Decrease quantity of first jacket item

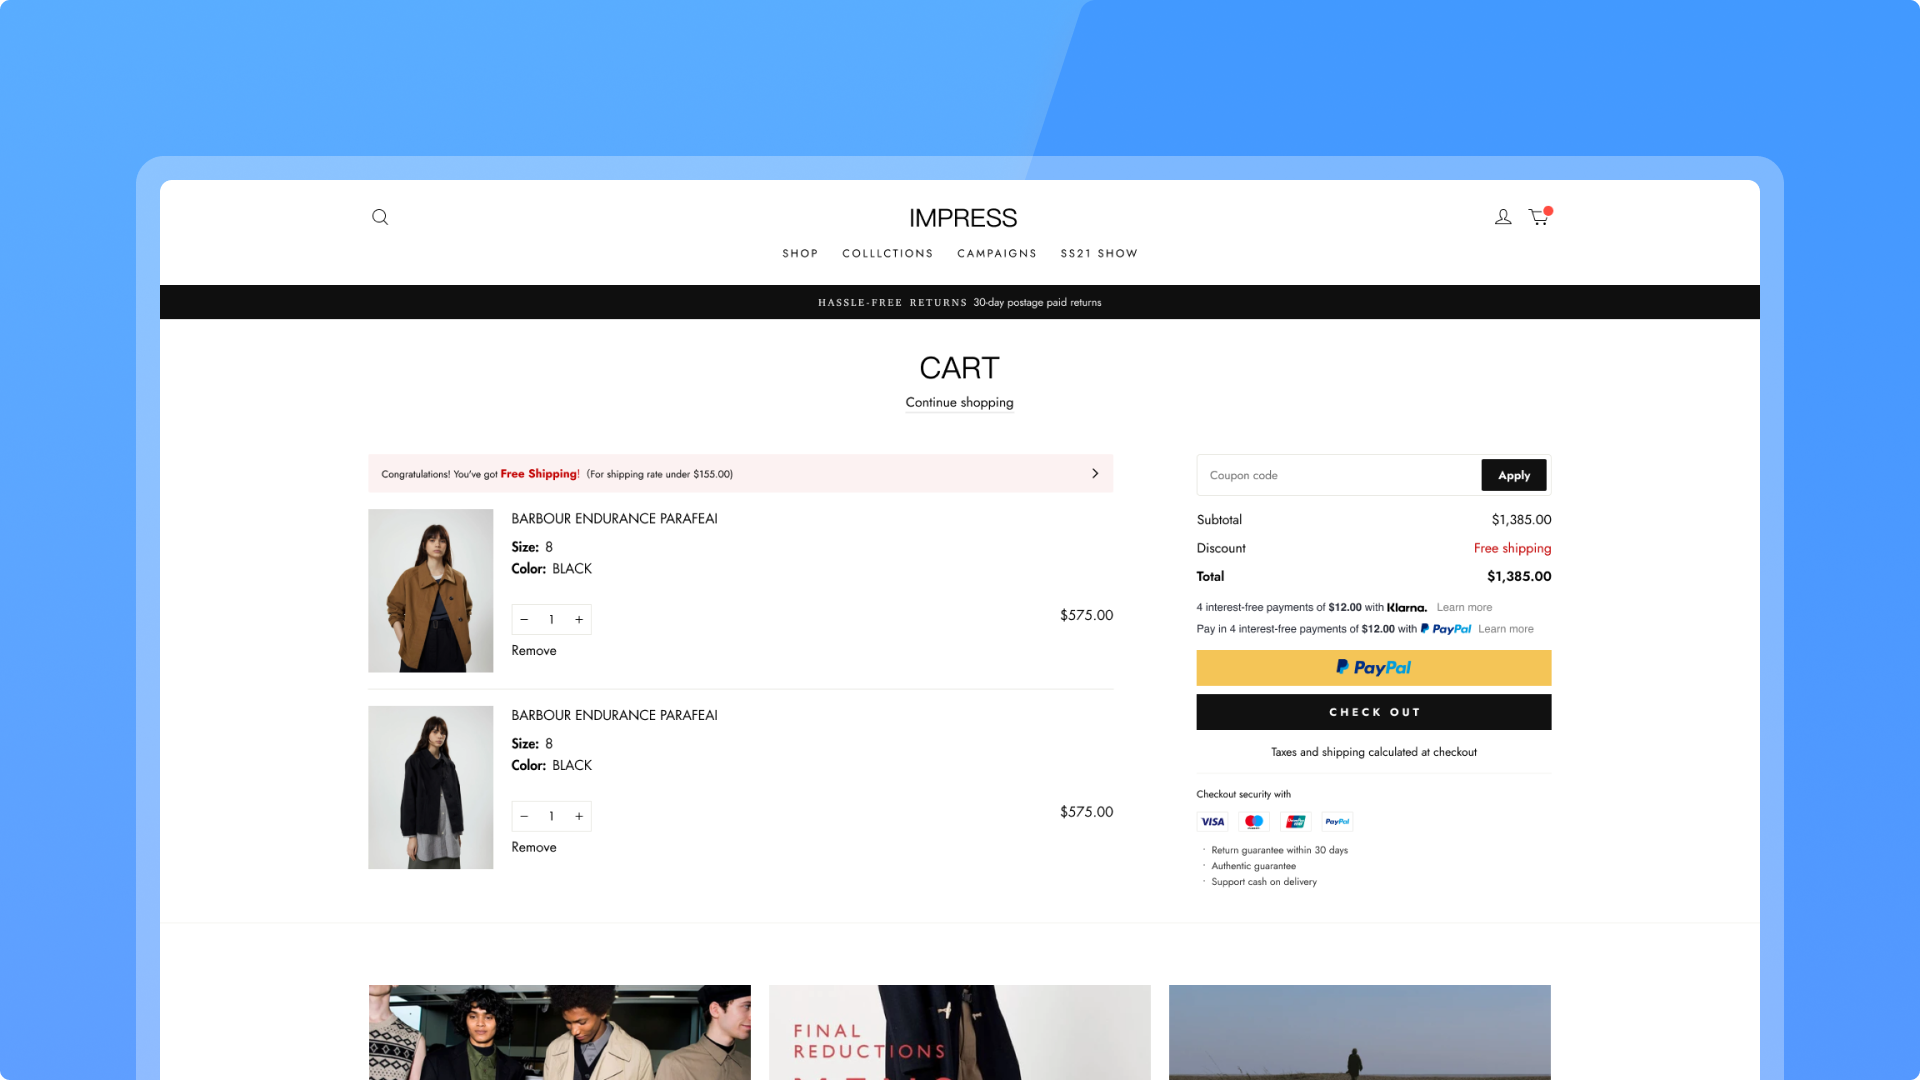pyautogui.click(x=524, y=620)
